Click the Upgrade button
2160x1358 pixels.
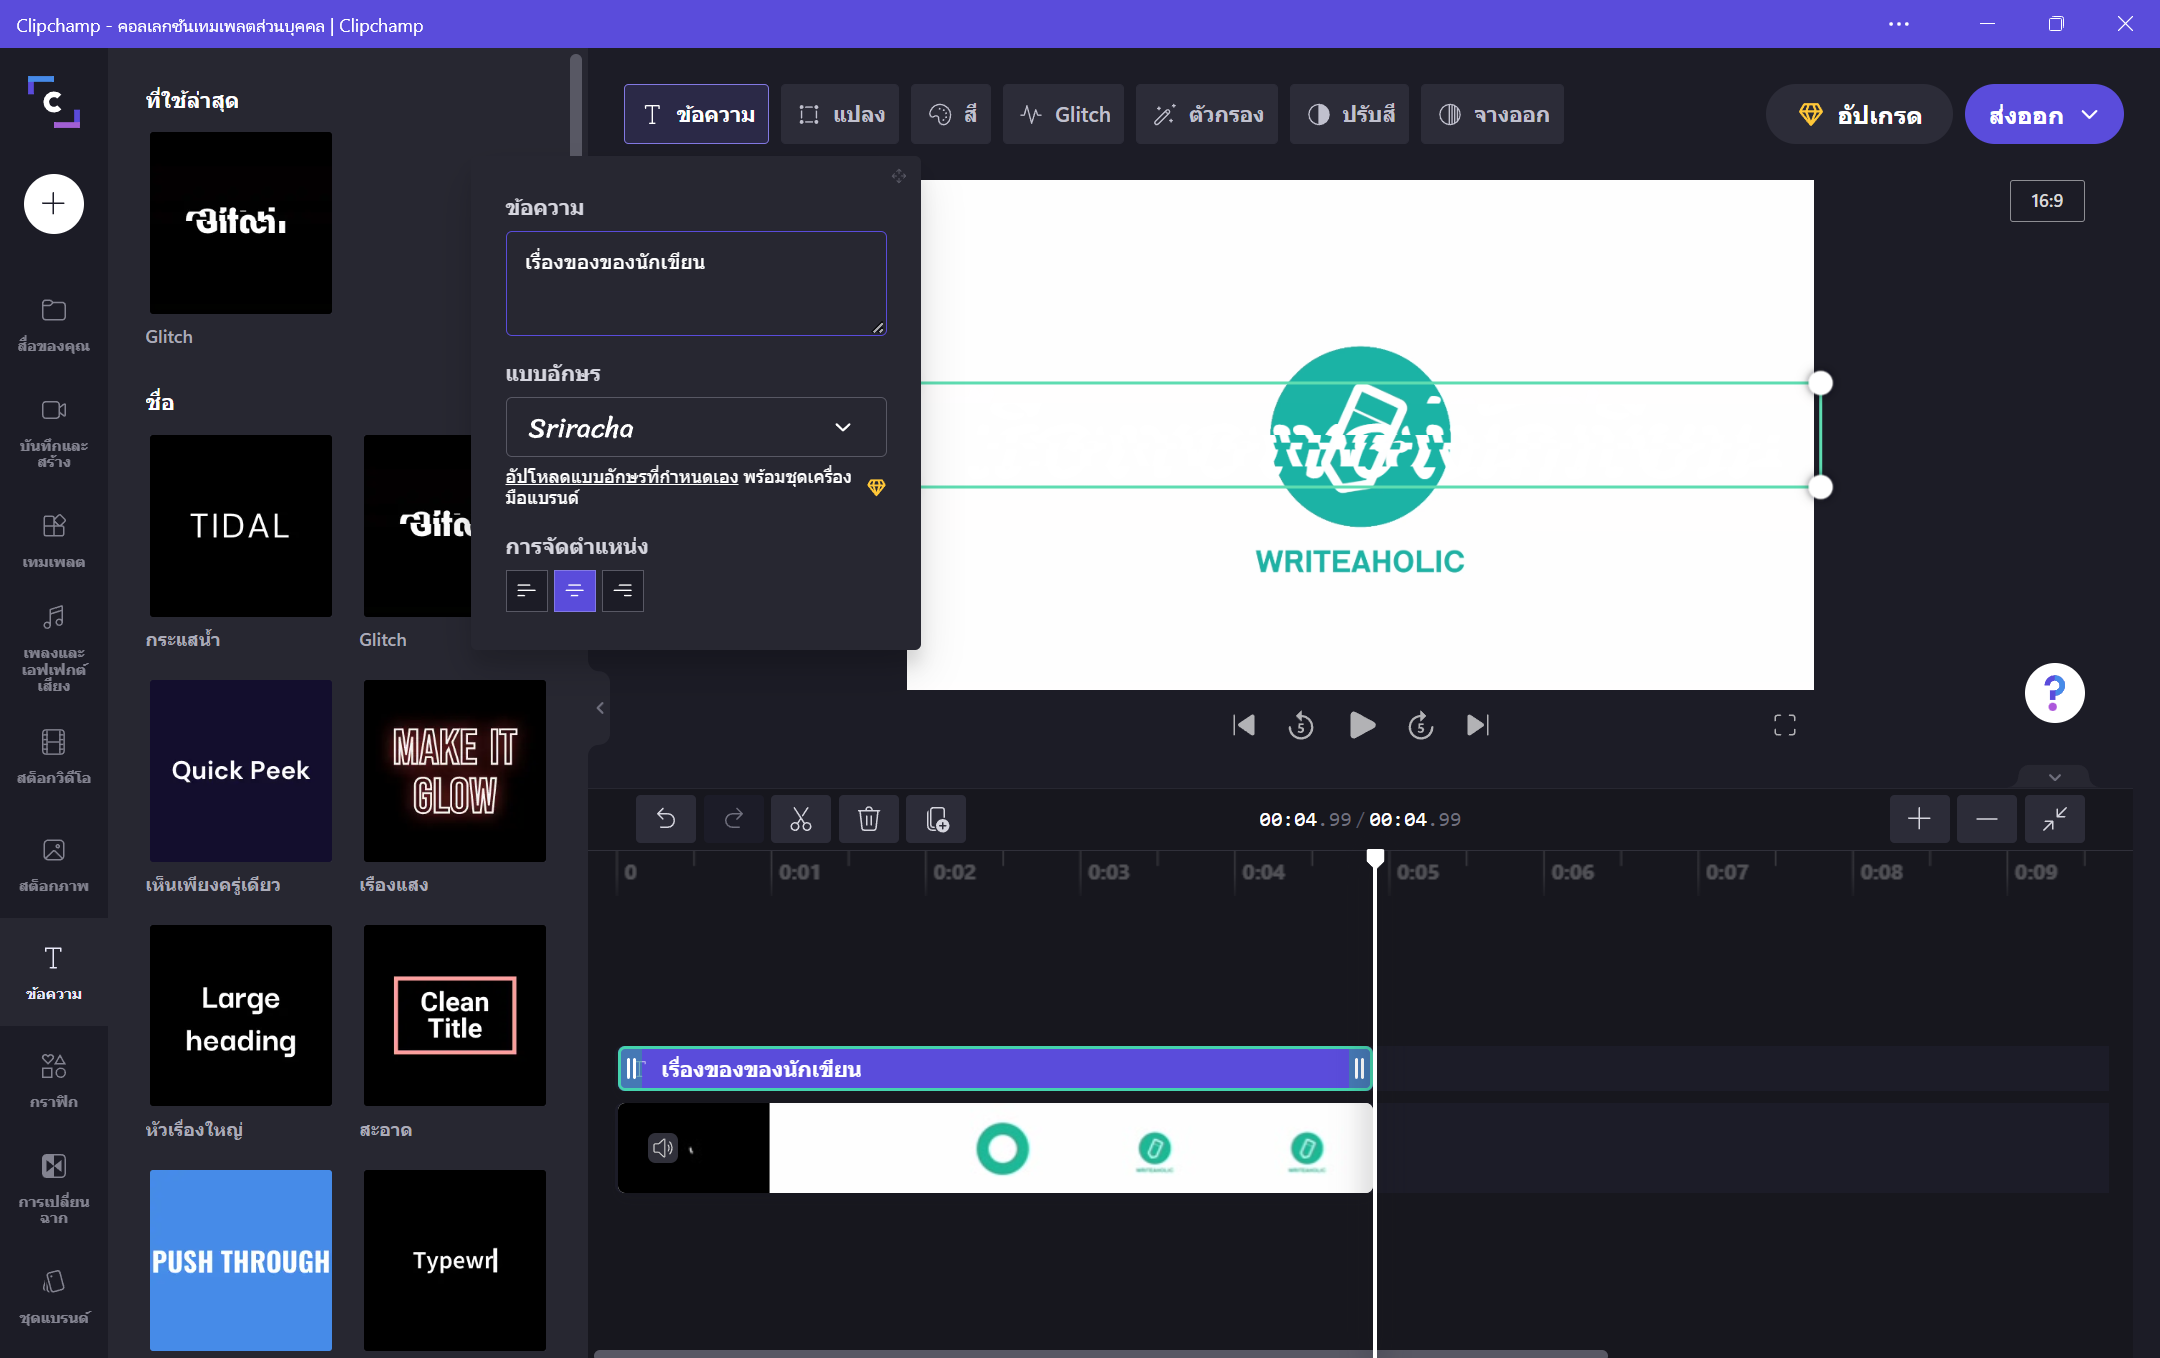coord(1858,114)
